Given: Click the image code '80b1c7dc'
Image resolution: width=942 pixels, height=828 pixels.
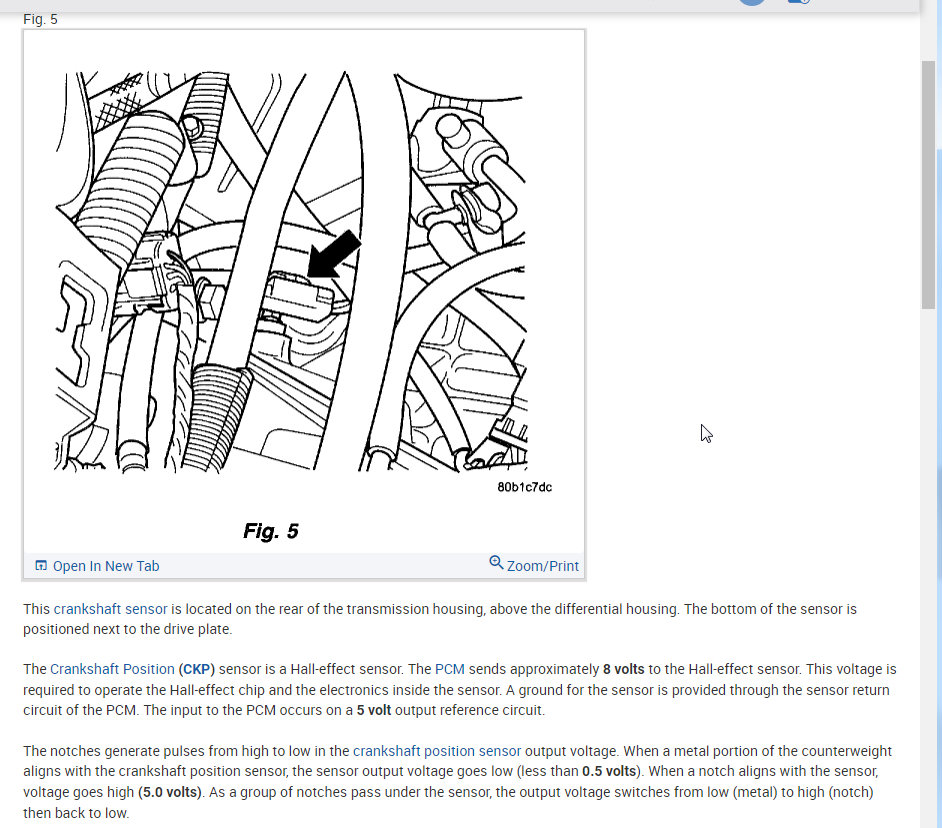Looking at the screenshot, I should tap(524, 487).
